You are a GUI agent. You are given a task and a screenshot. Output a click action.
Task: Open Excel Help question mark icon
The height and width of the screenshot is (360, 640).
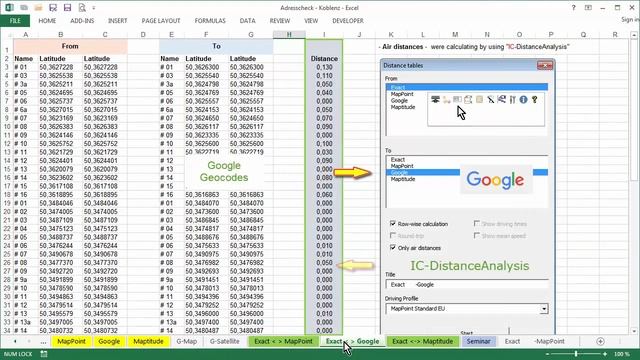[573, 7]
